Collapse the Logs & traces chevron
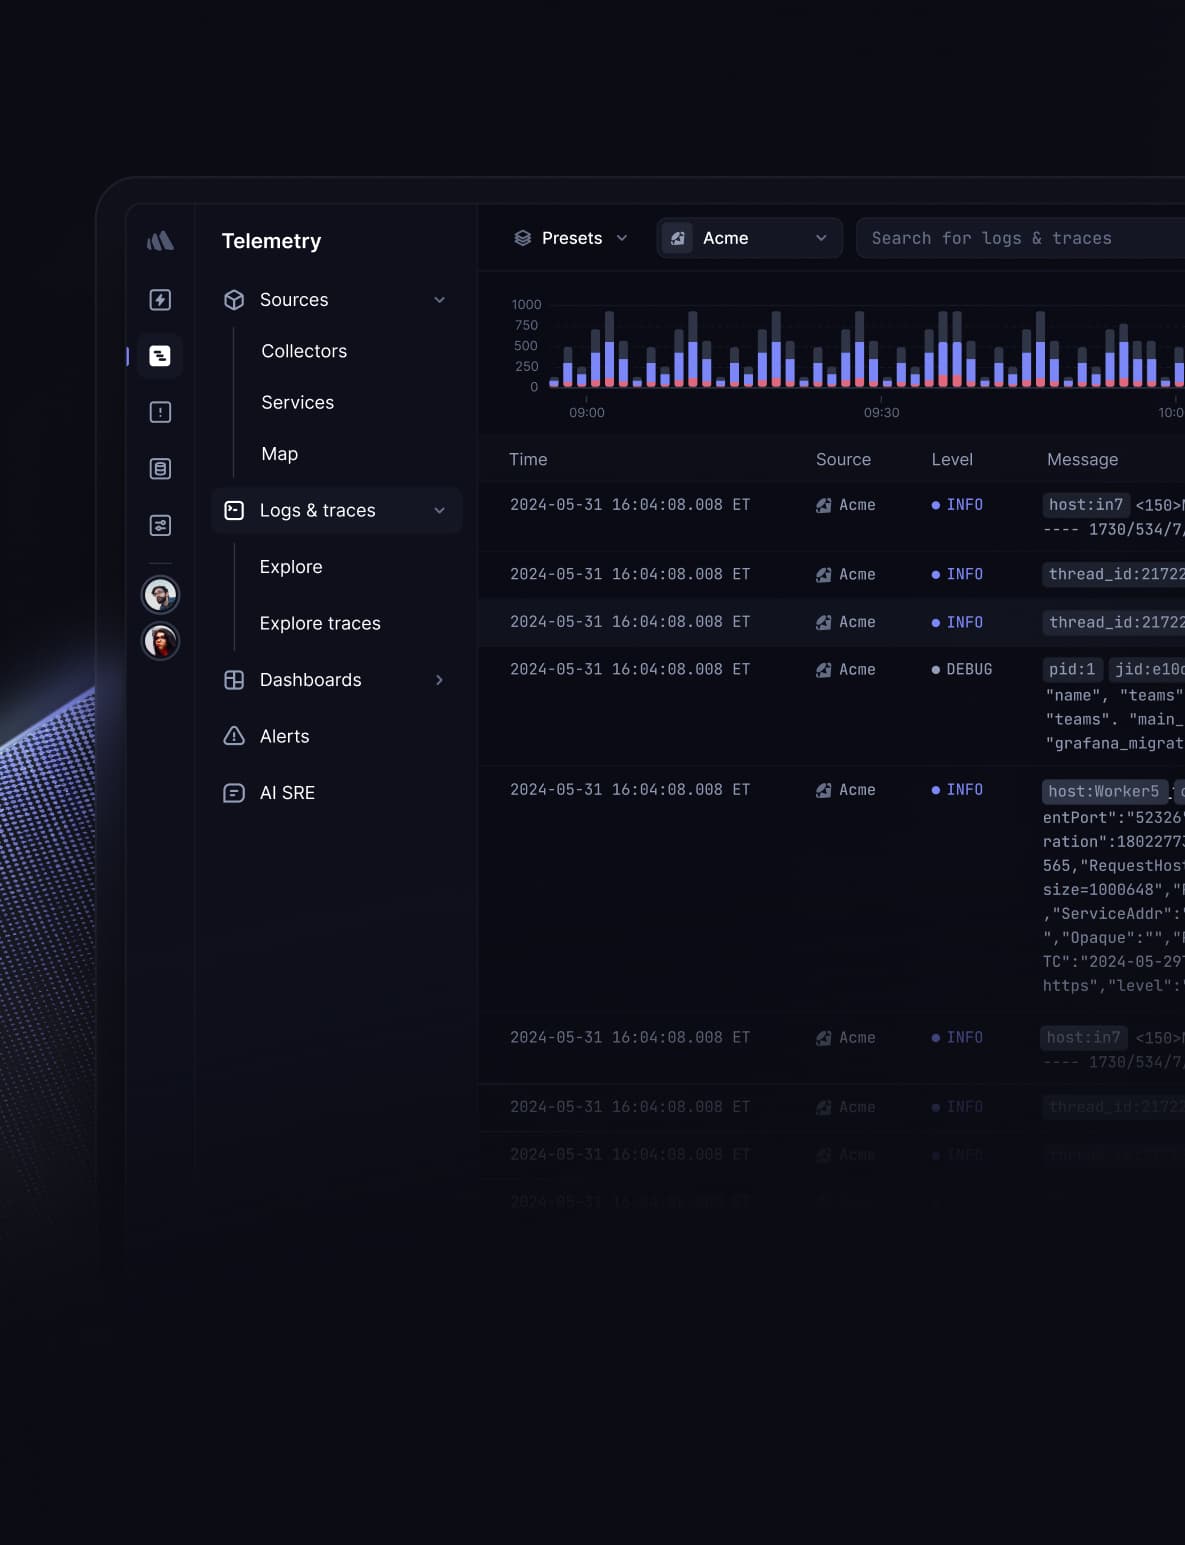The height and width of the screenshot is (1545, 1185). [x=439, y=511]
